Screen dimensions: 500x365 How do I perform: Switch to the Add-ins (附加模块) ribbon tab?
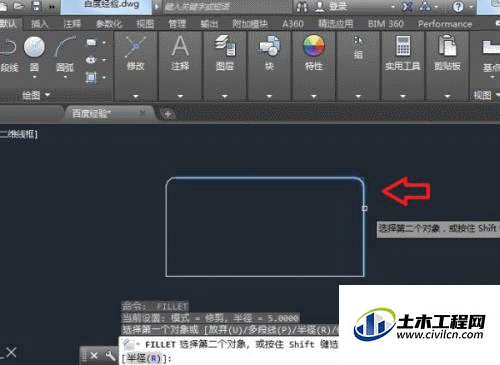point(250,24)
